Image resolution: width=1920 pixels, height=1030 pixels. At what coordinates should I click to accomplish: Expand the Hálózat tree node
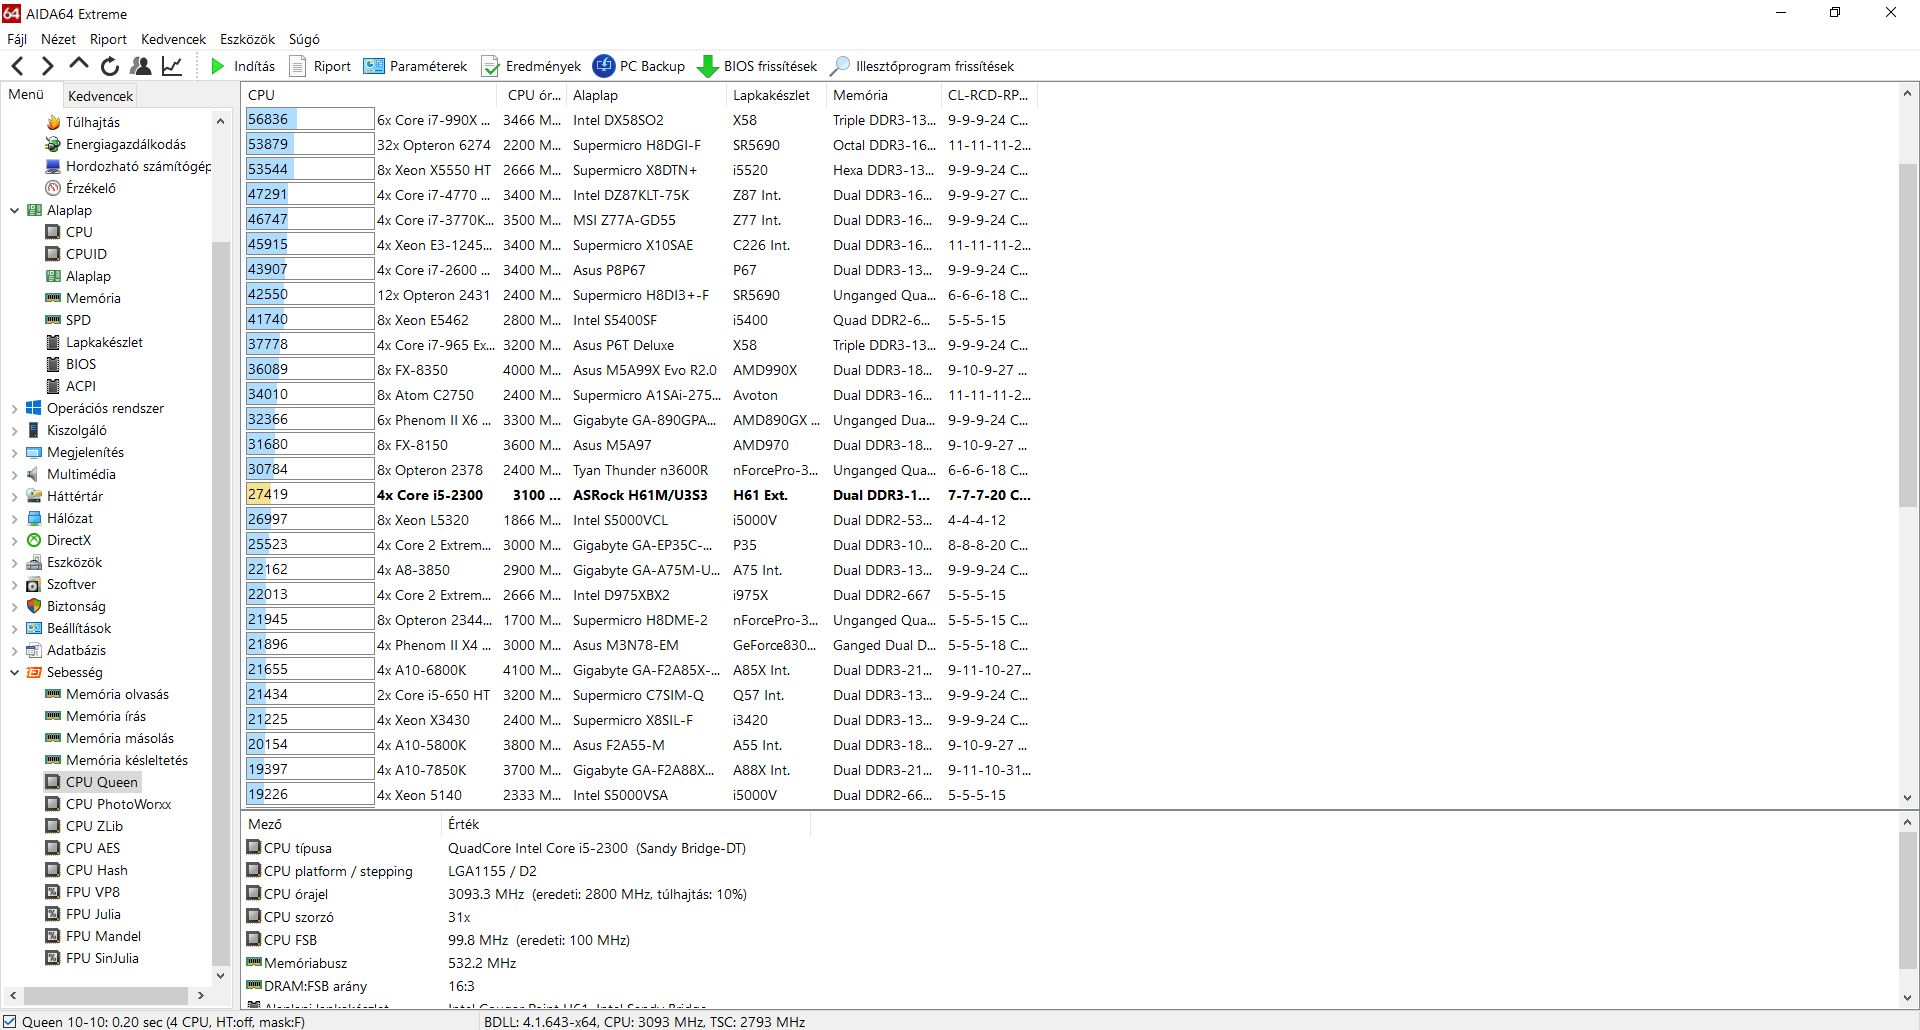14,518
